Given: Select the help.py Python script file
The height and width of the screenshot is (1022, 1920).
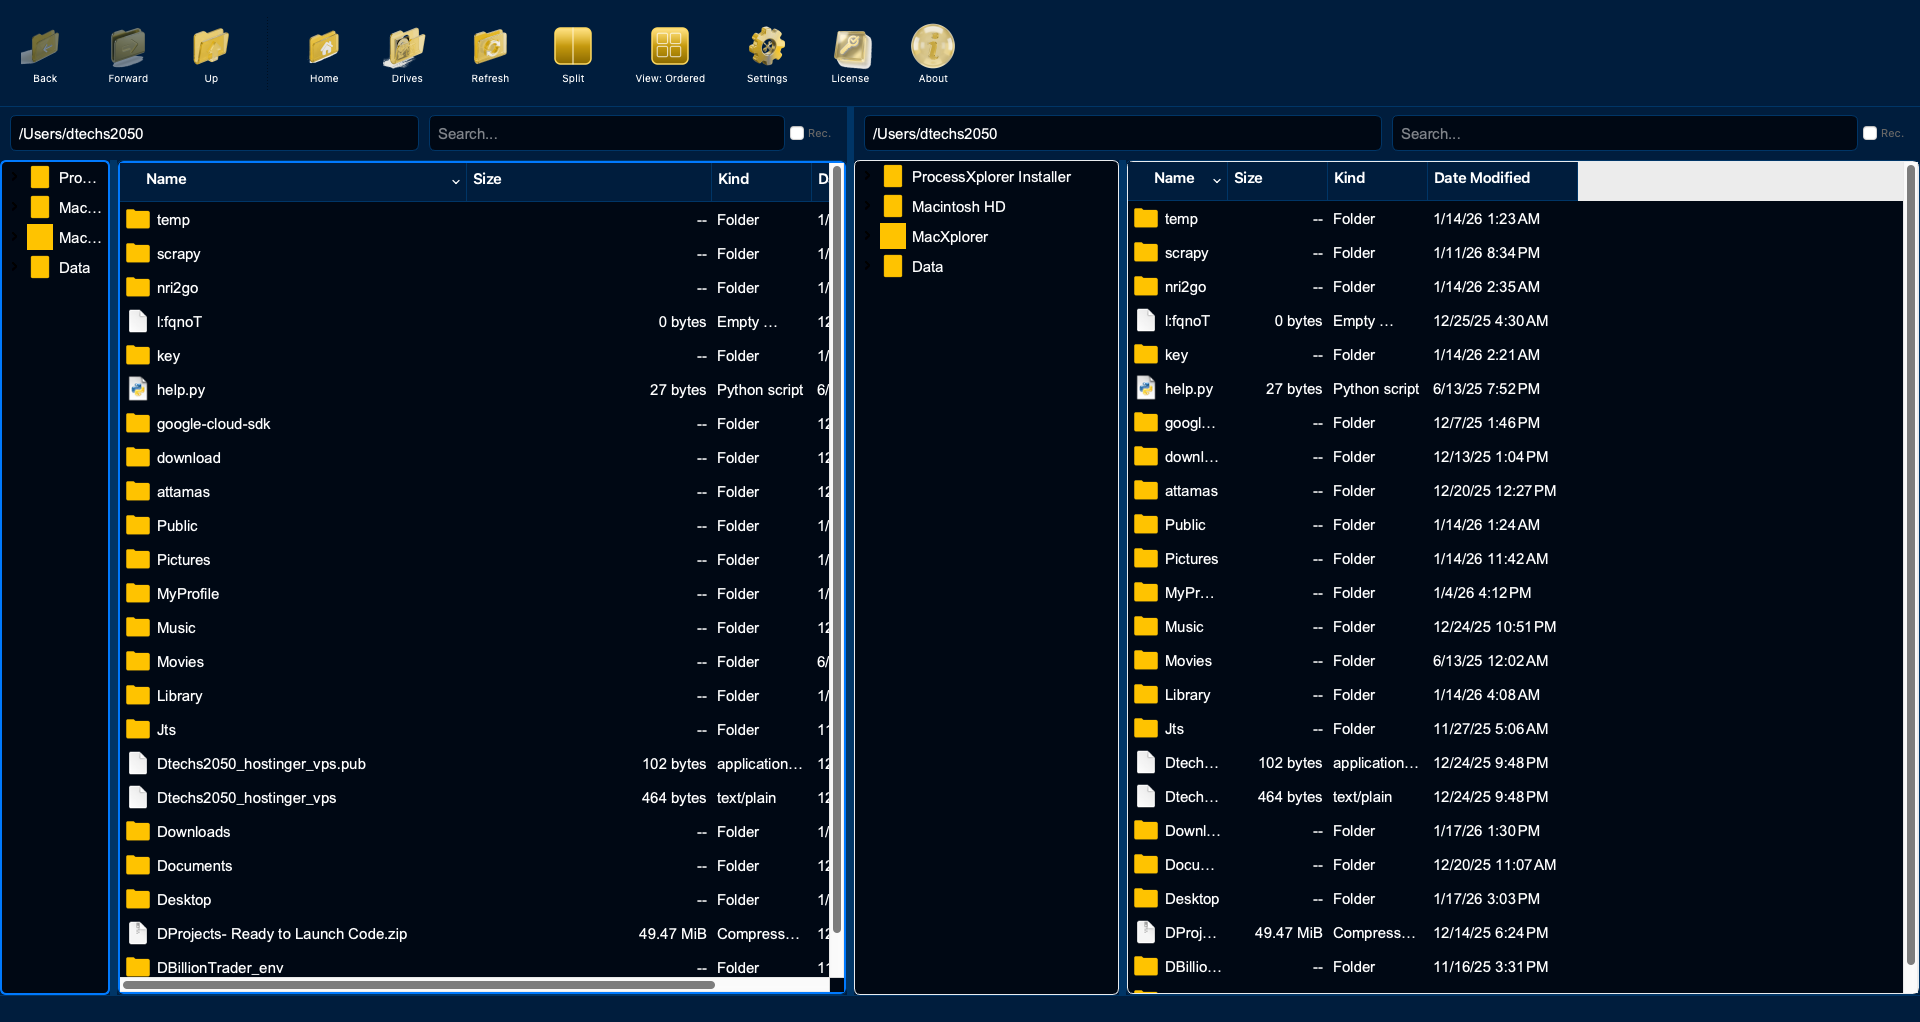Looking at the screenshot, I should point(180,390).
